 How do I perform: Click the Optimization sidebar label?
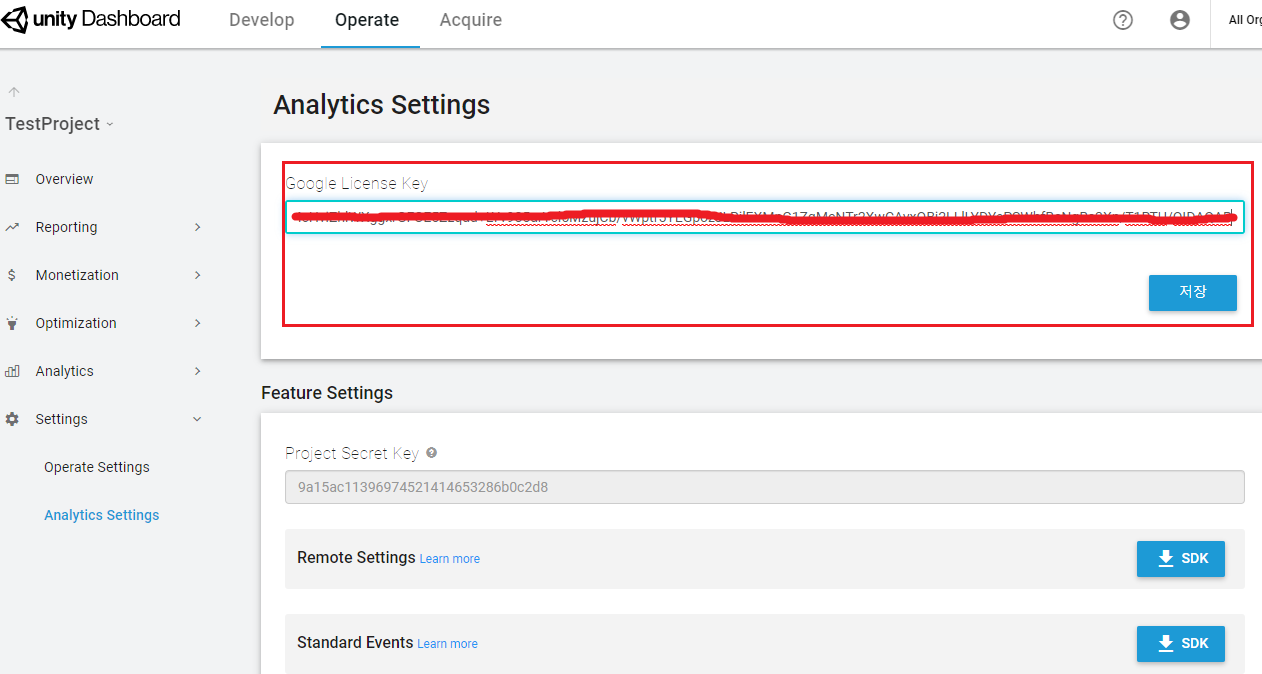click(x=76, y=323)
